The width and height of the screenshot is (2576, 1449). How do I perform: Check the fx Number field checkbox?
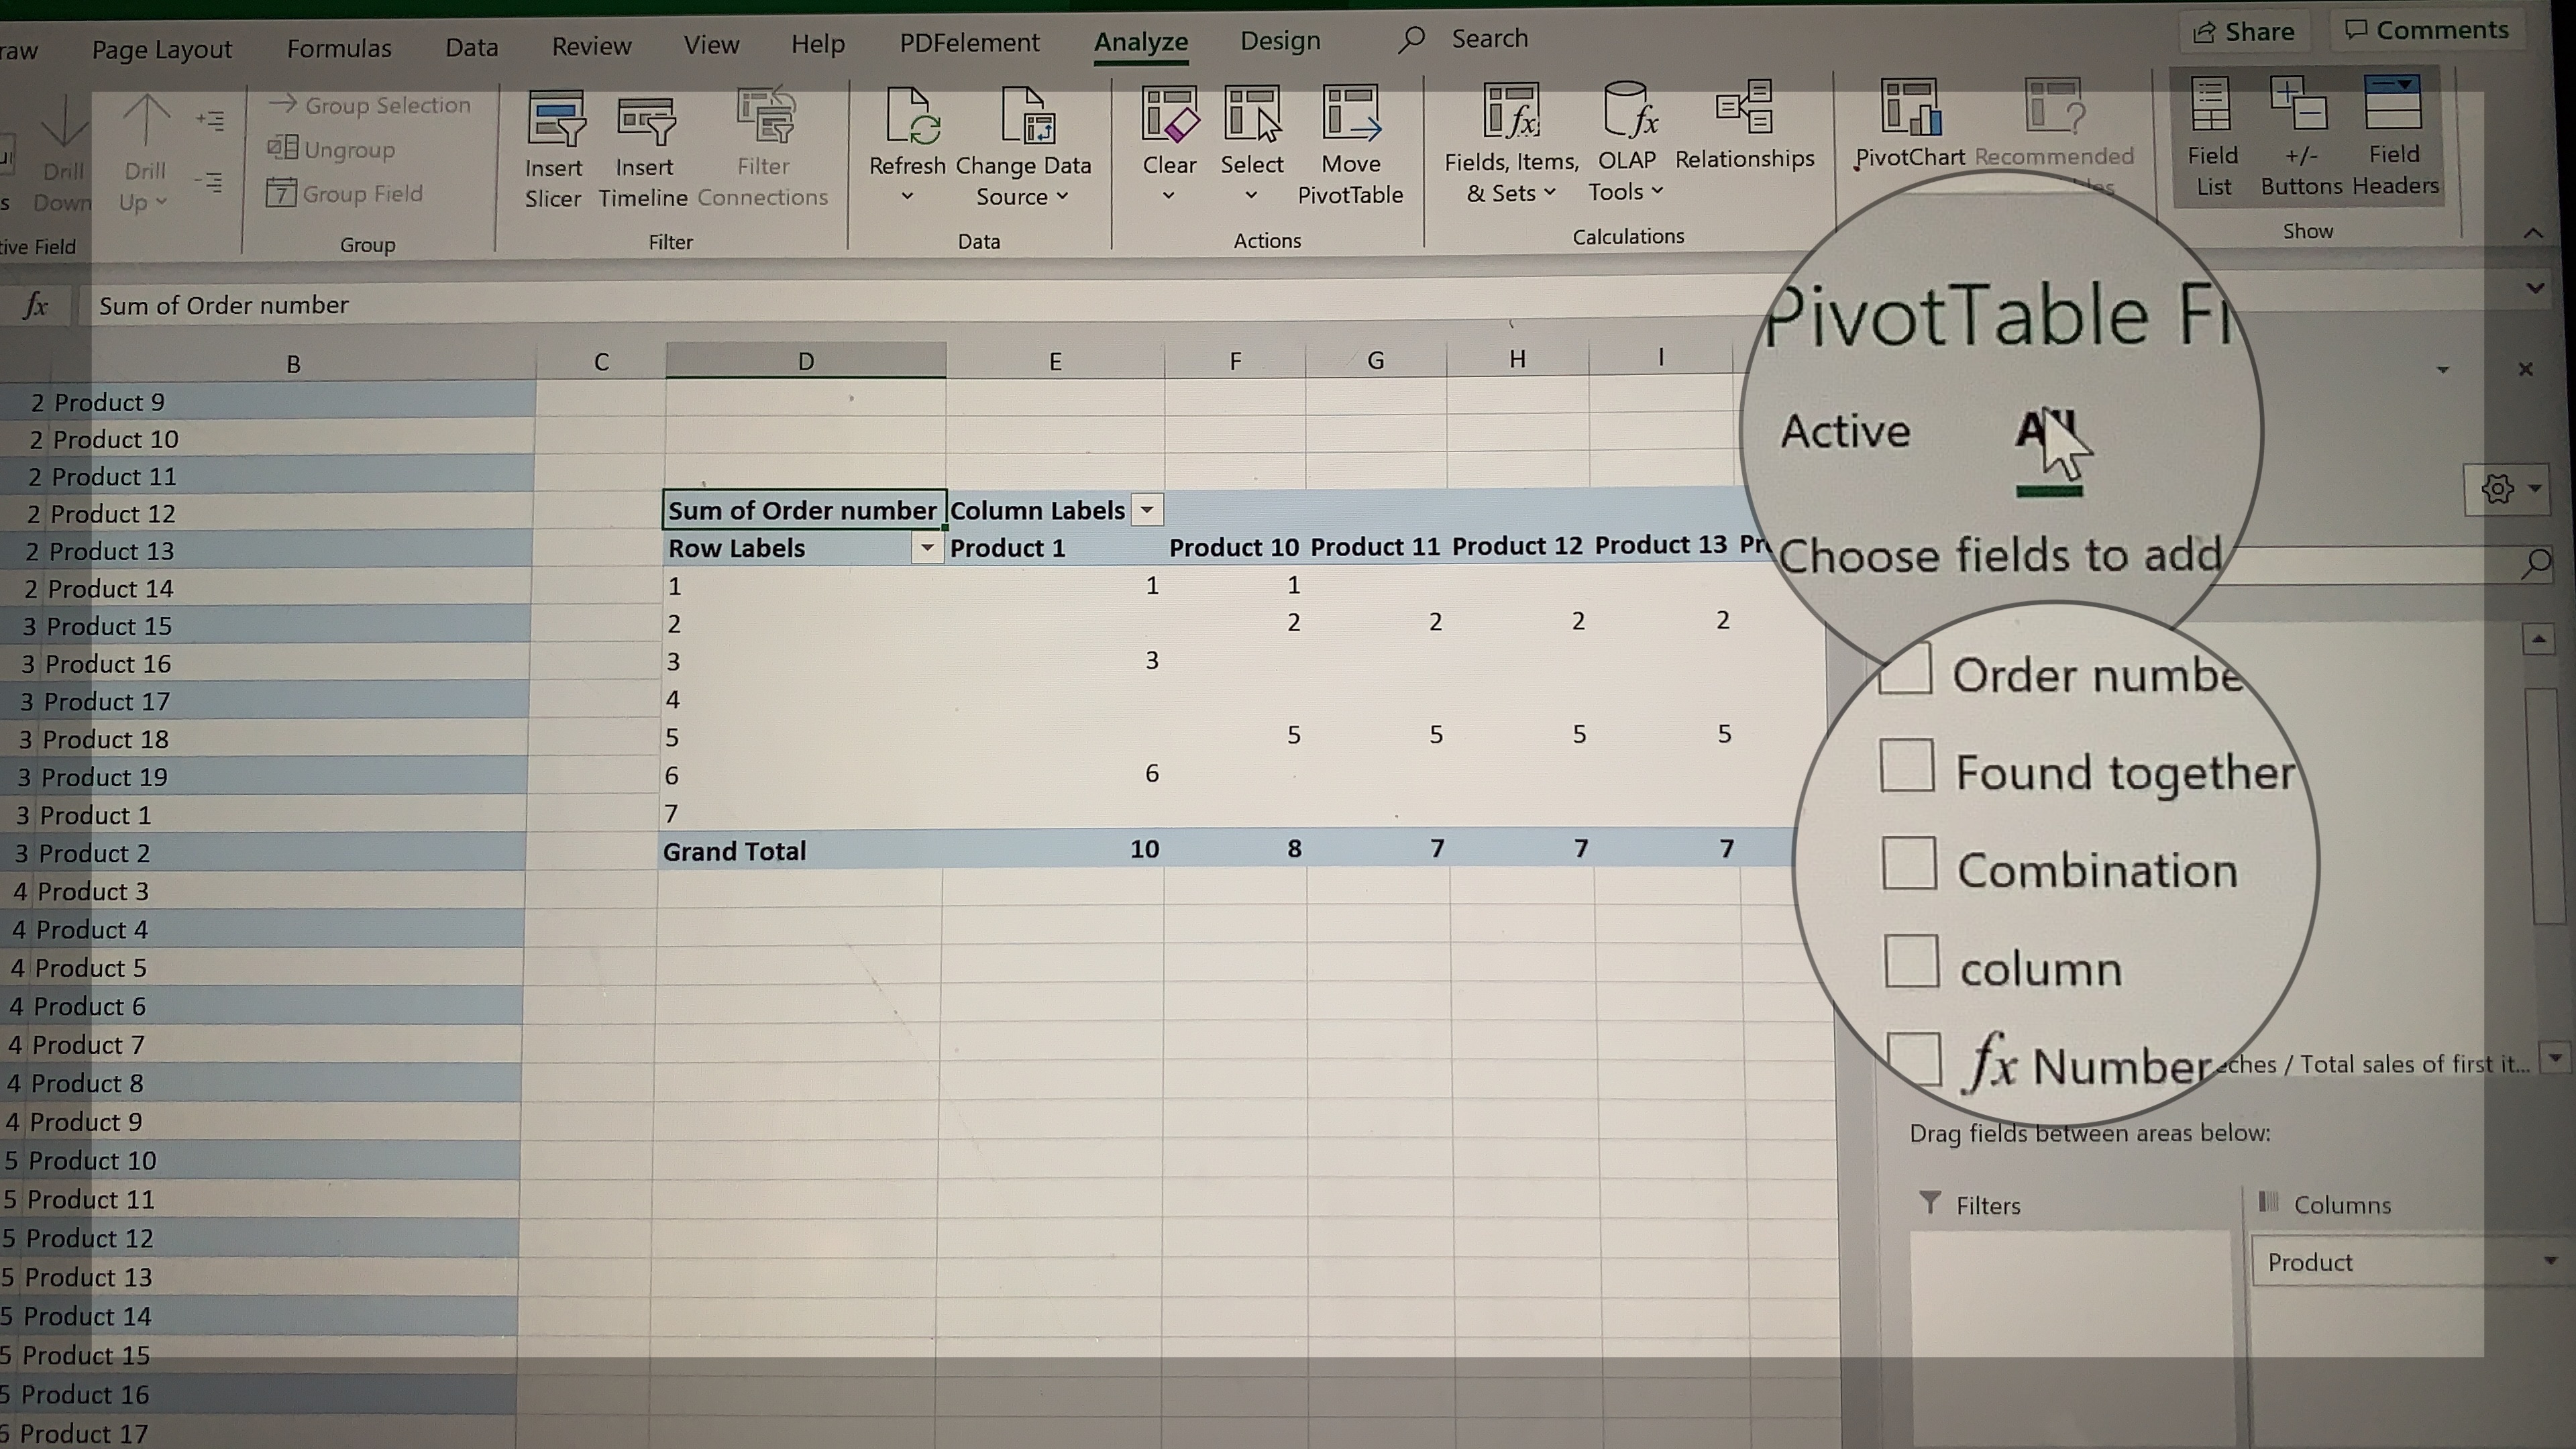(1914, 1059)
